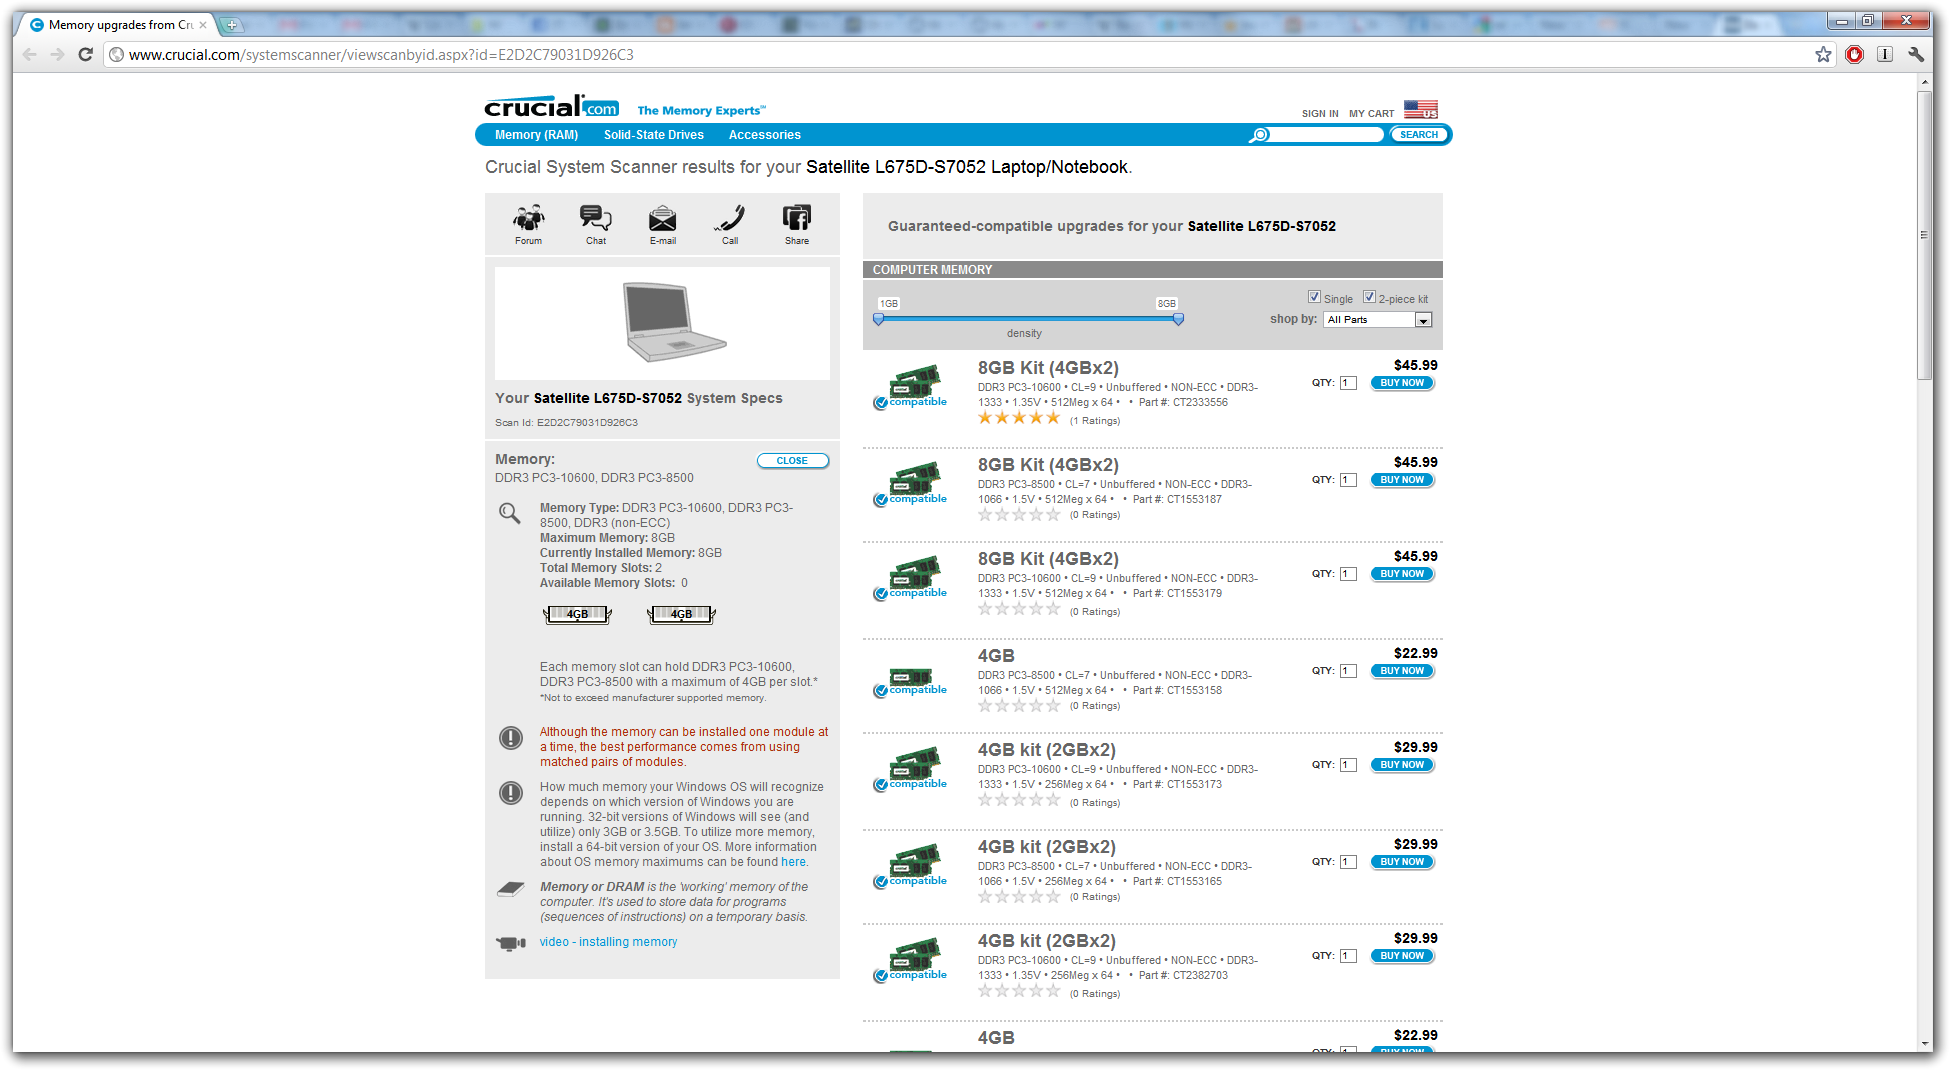Buy the 8GB kit part CT1553179

click(x=1402, y=574)
